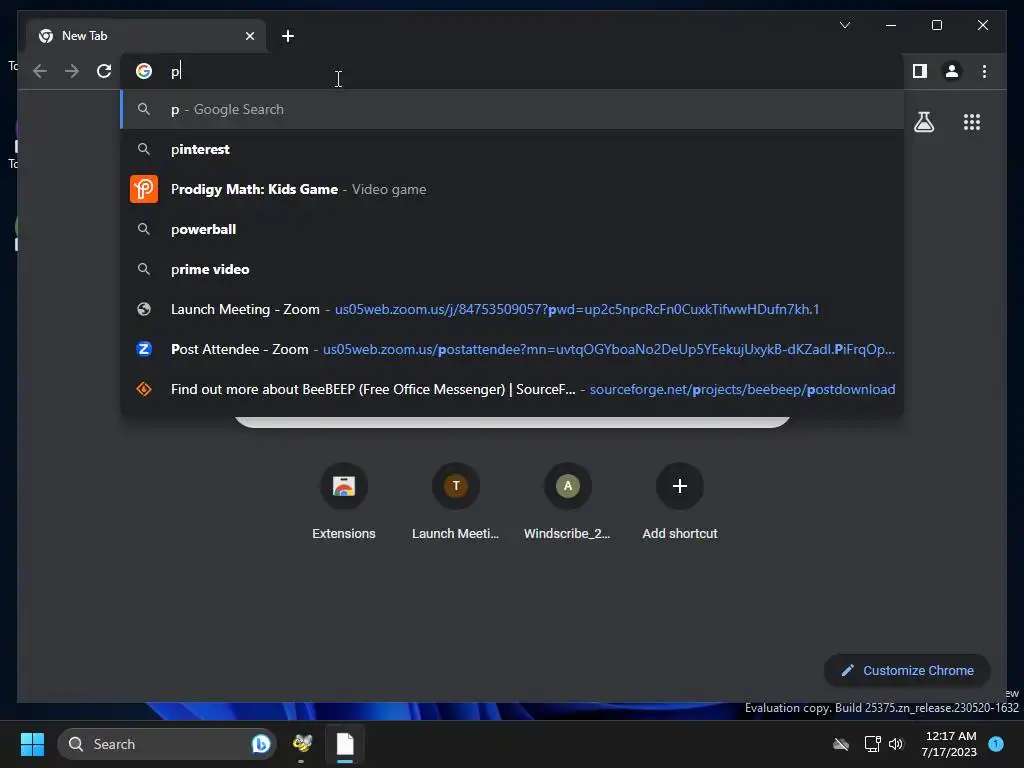
Task: Click the OneDrive cloud tray icon
Action: [840, 744]
